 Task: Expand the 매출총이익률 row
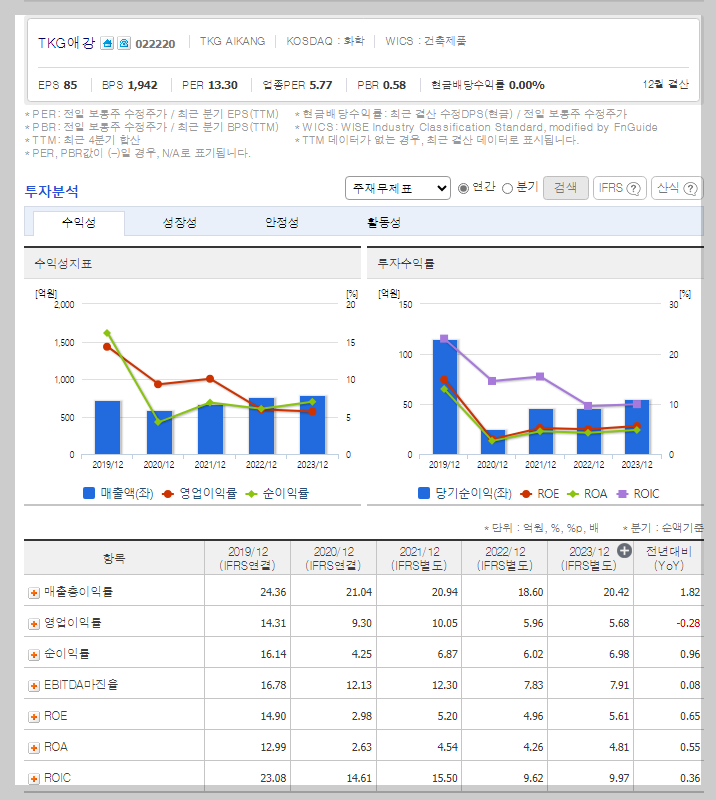[x=34, y=593]
